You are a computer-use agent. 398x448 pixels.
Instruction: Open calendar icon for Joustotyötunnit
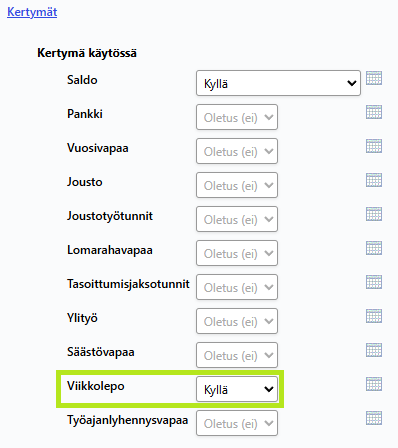coord(374,214)
